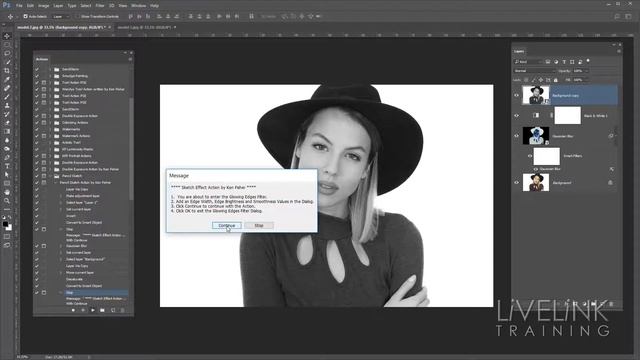Hide the Gaussian Blur smart object layer
This screenshot has height=360, width=640.
tap(516, 136)
